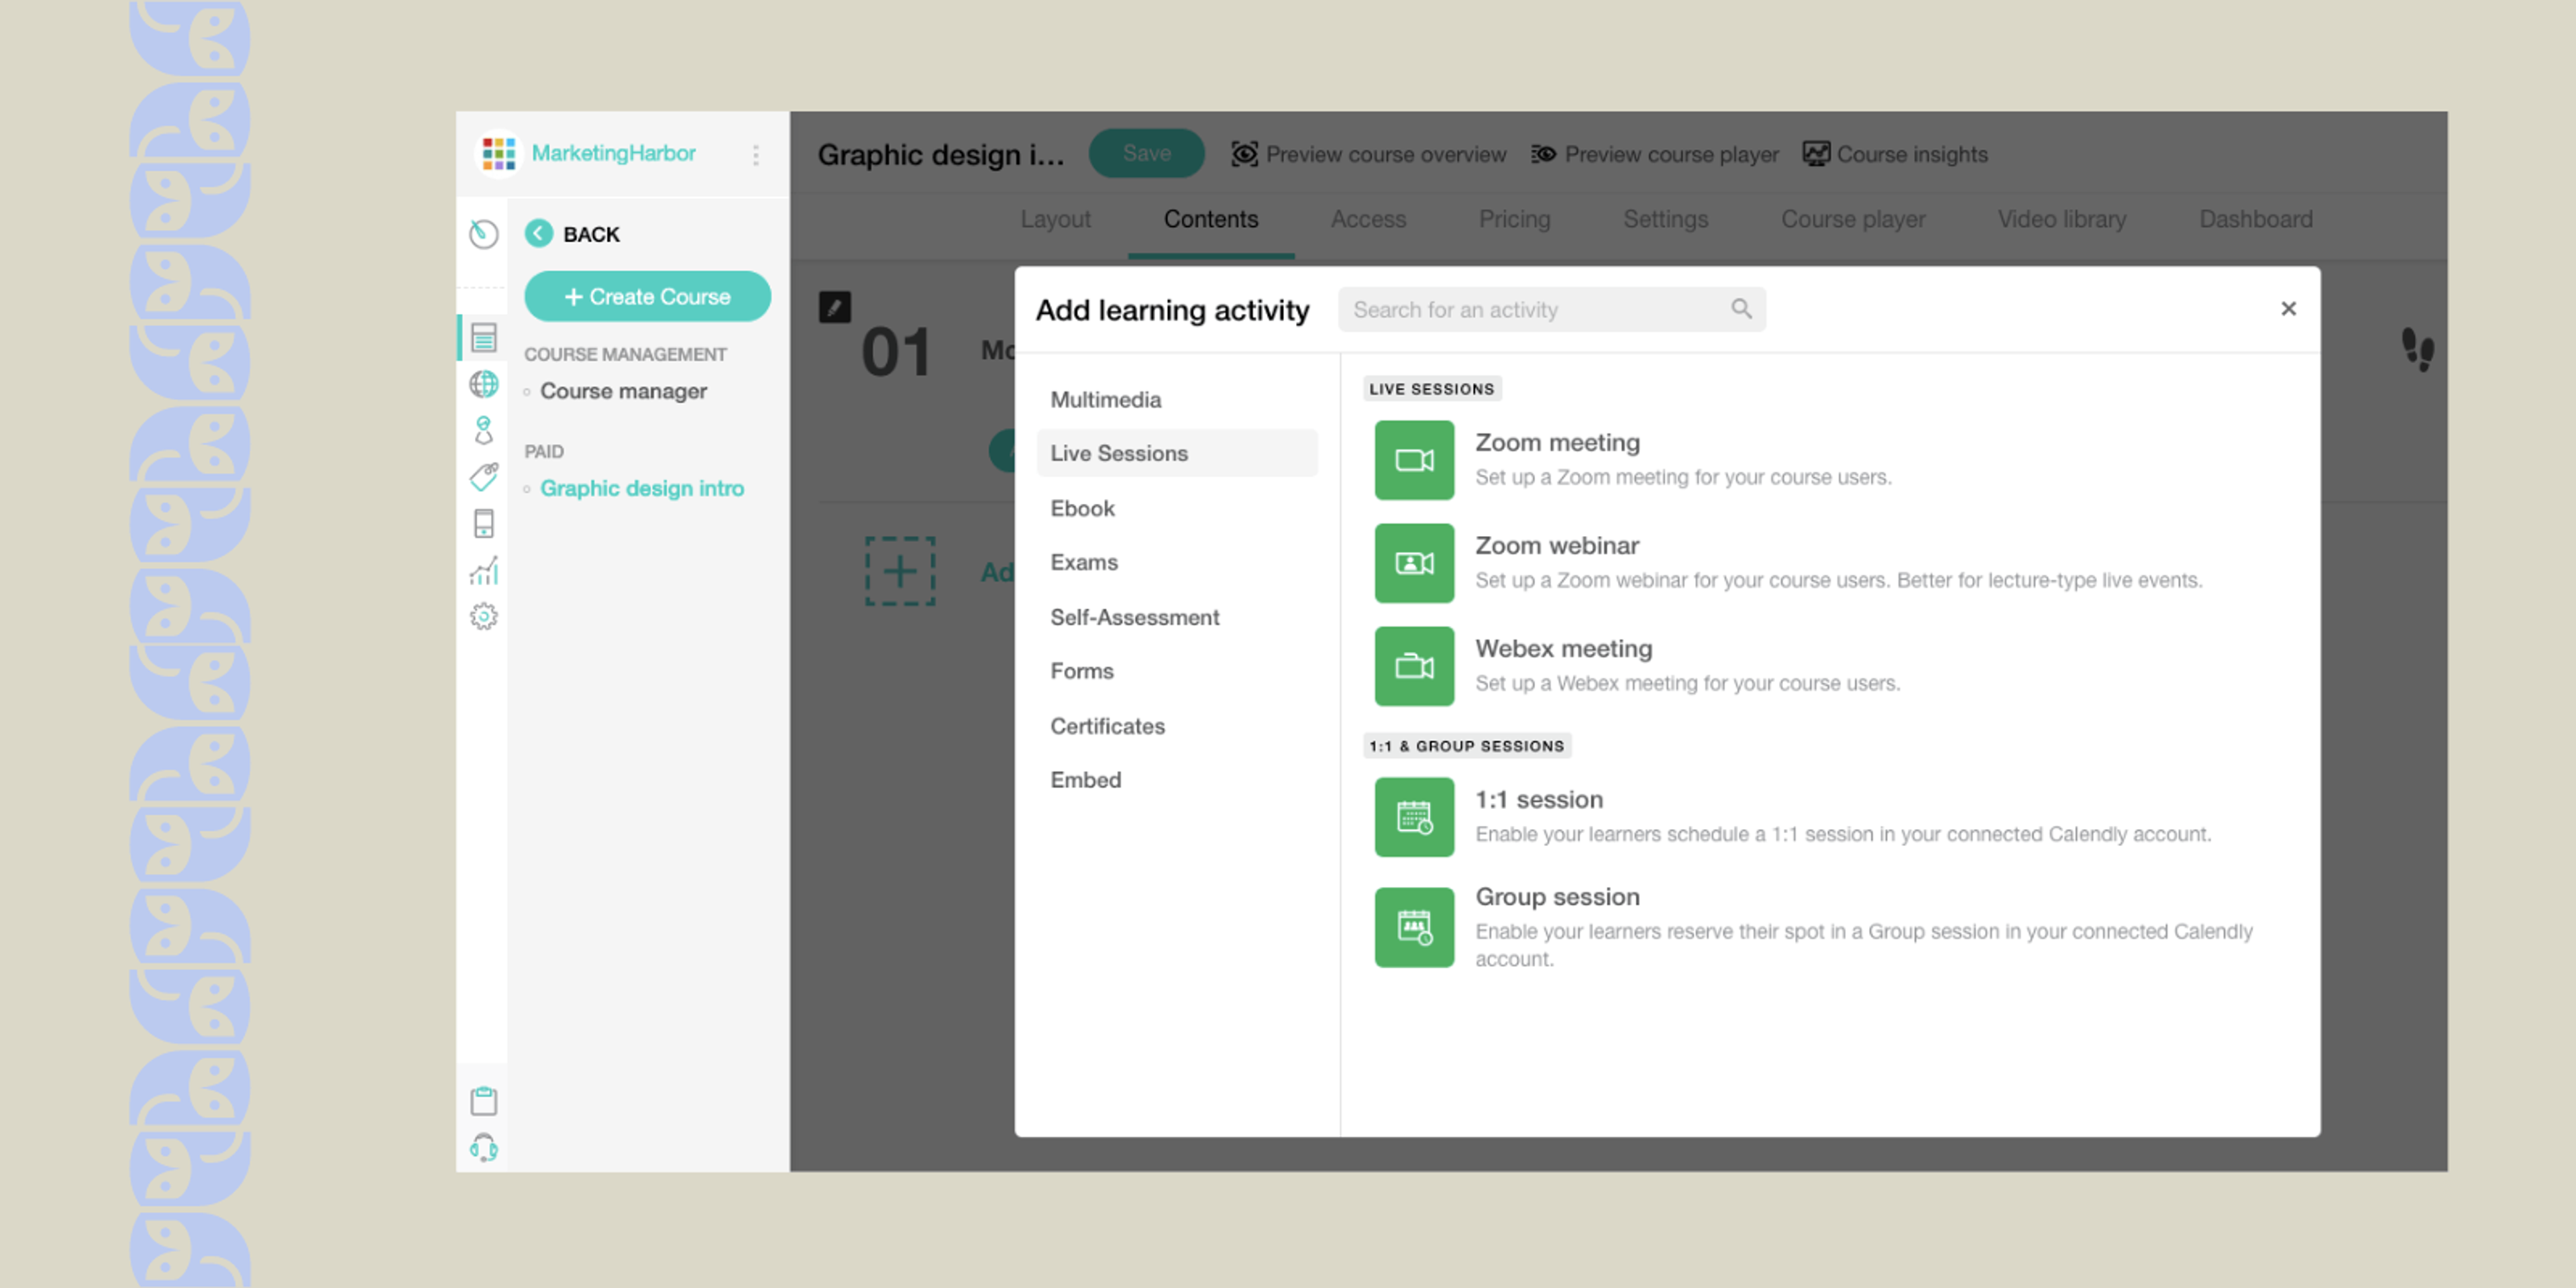
Task: Open the Graphic design intro course
Action: (x=642, y=488)
